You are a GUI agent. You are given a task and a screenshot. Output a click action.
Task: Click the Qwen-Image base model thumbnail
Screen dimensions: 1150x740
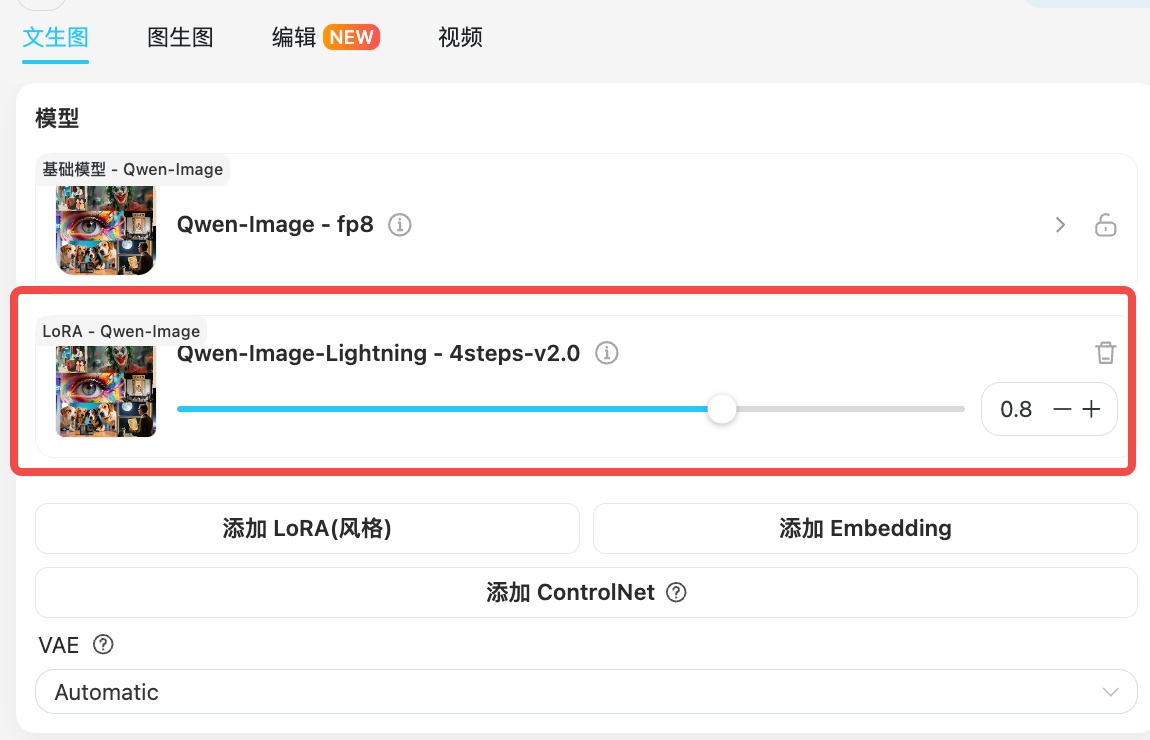pyautogui.click(x=106, y=230)
